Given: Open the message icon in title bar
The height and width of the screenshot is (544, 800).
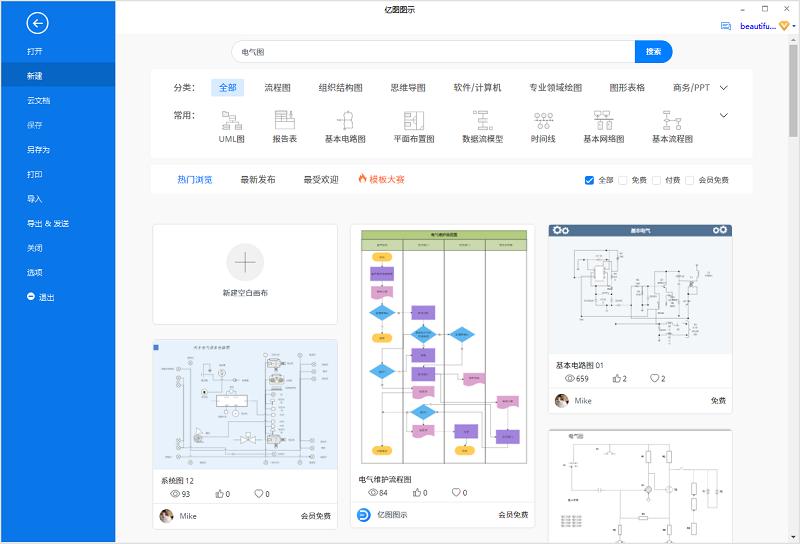Looking at the screenshot, I should click(726, 26).
